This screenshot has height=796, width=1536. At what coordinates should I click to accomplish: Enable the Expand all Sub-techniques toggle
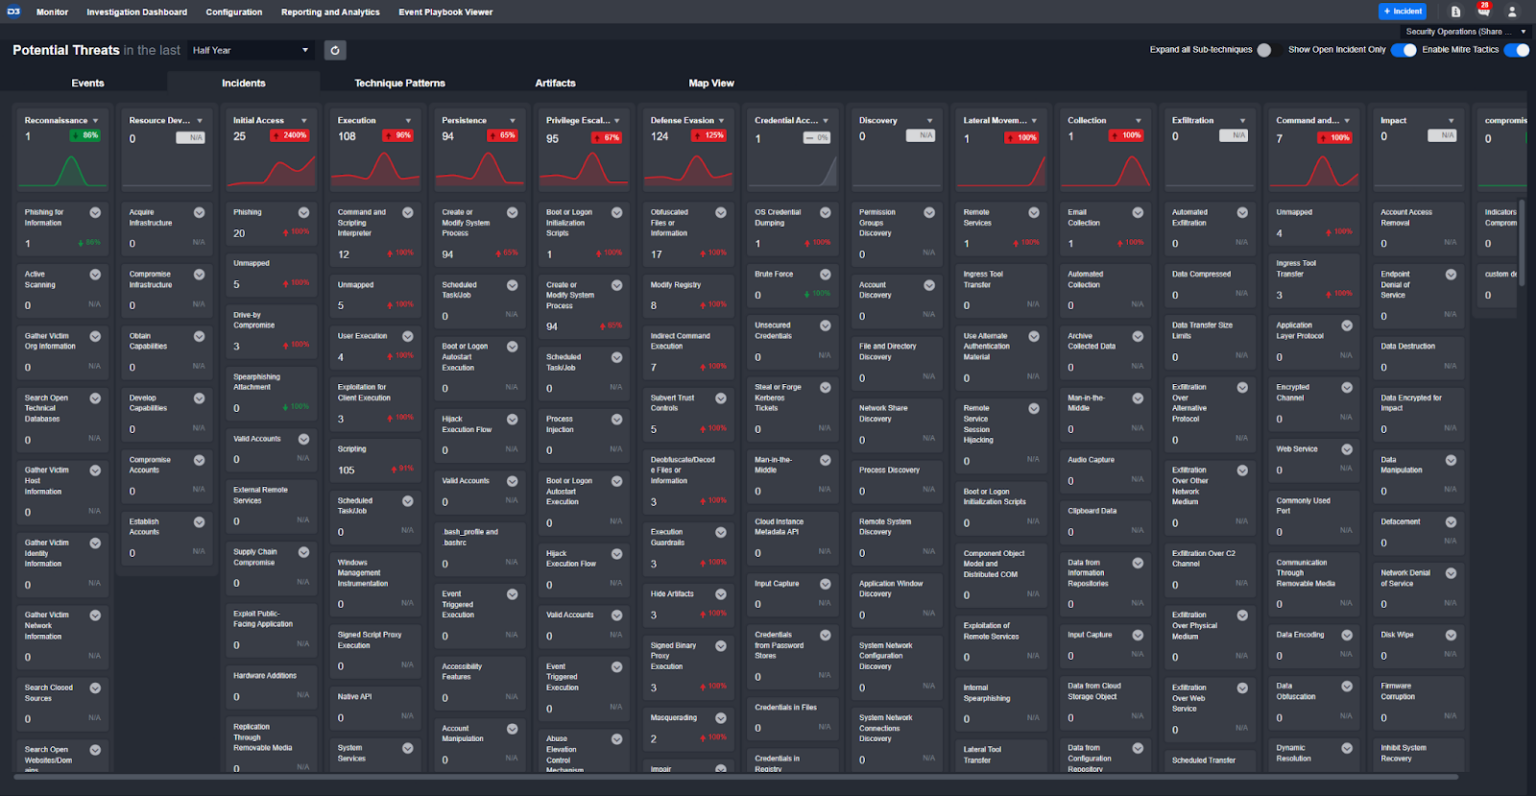click(1266, 50)
